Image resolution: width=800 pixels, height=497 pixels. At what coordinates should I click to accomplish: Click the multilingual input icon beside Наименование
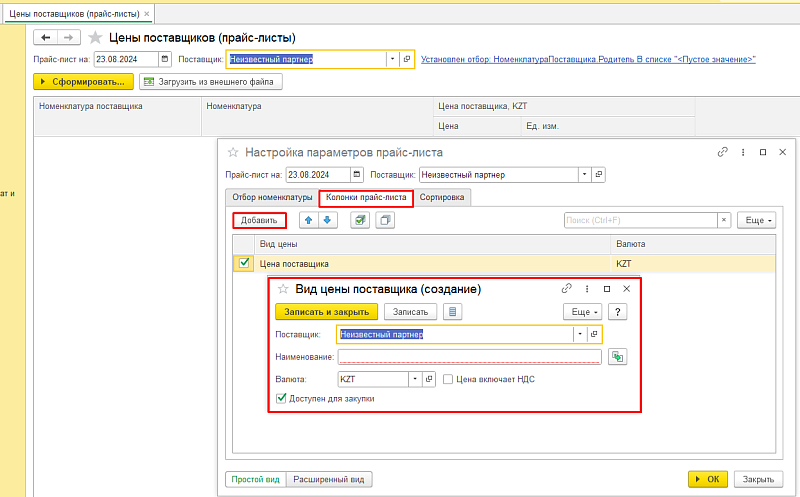tap(617, 356)
